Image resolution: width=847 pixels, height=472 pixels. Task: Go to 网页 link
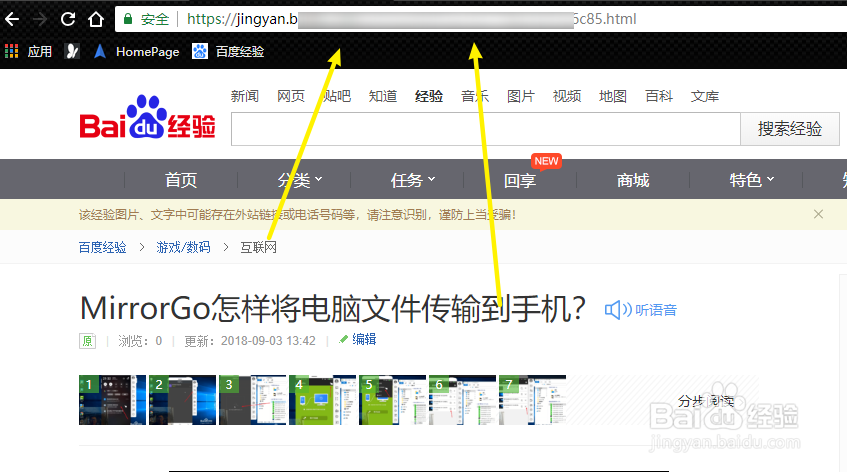[291, 96]
